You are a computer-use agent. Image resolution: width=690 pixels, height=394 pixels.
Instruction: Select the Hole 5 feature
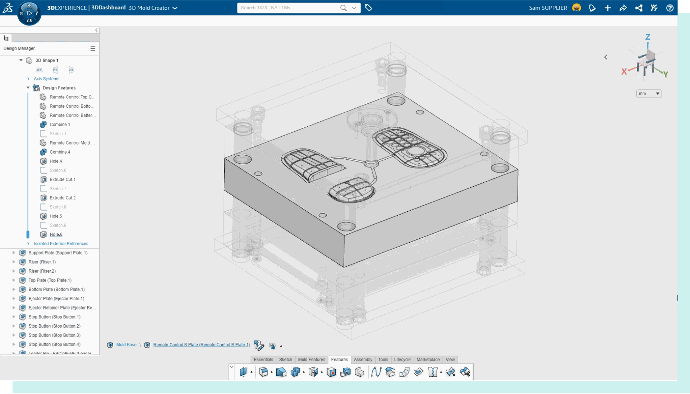[56, 216]
